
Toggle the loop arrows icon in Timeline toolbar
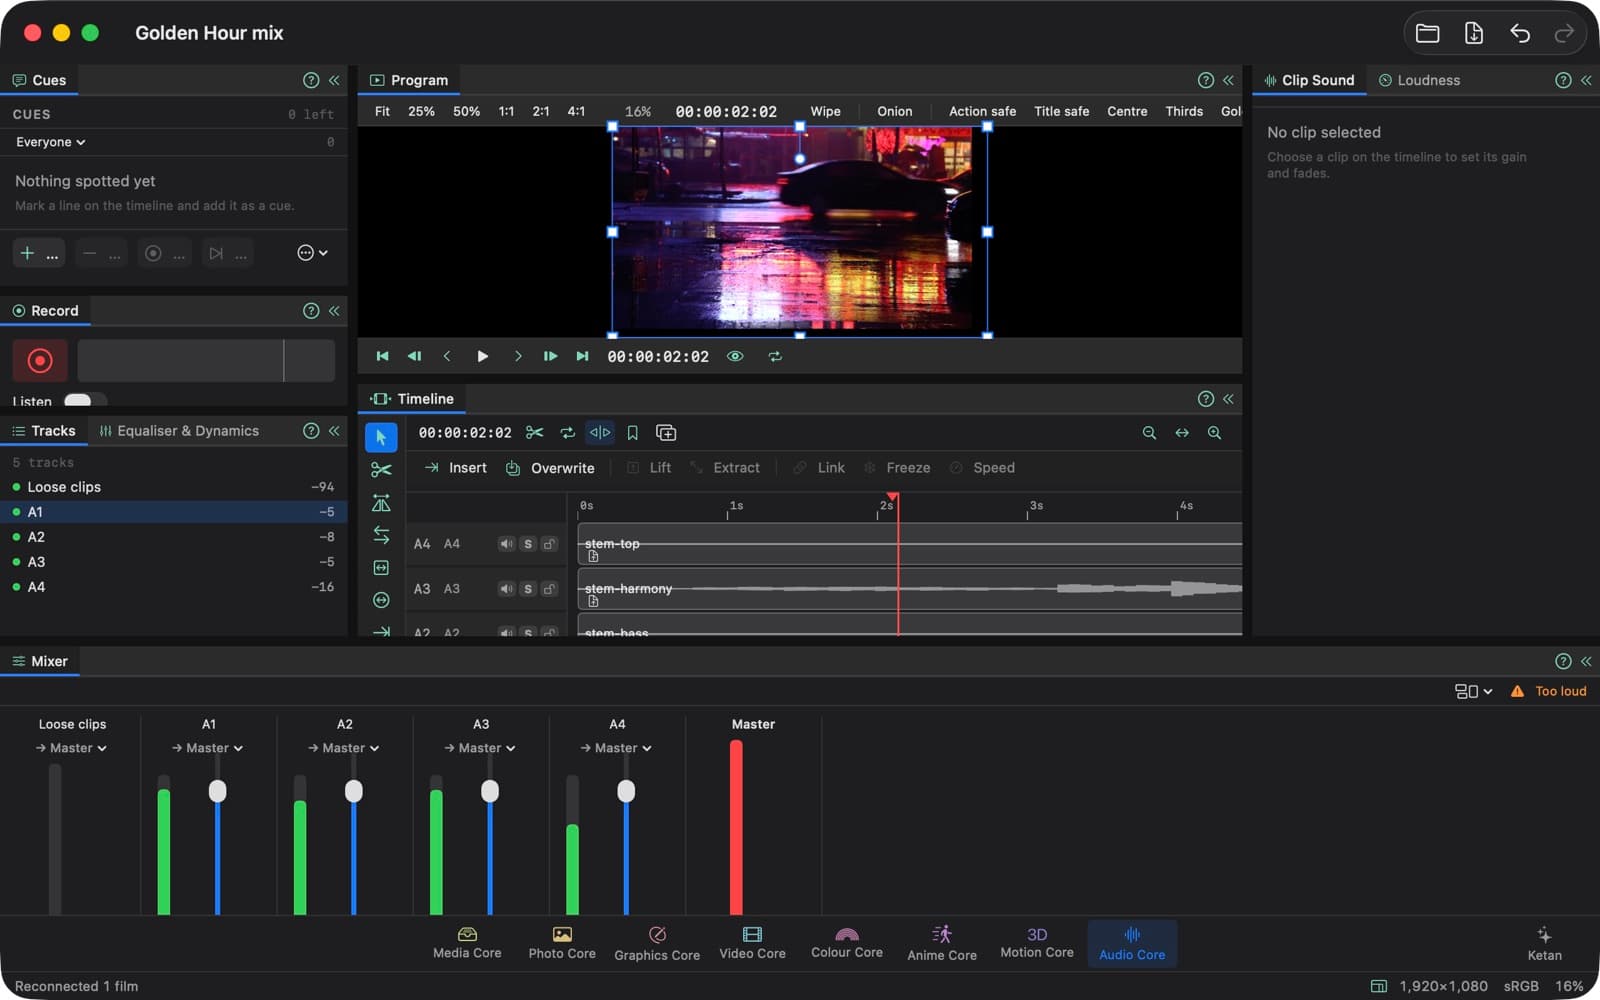click(567, 433)
